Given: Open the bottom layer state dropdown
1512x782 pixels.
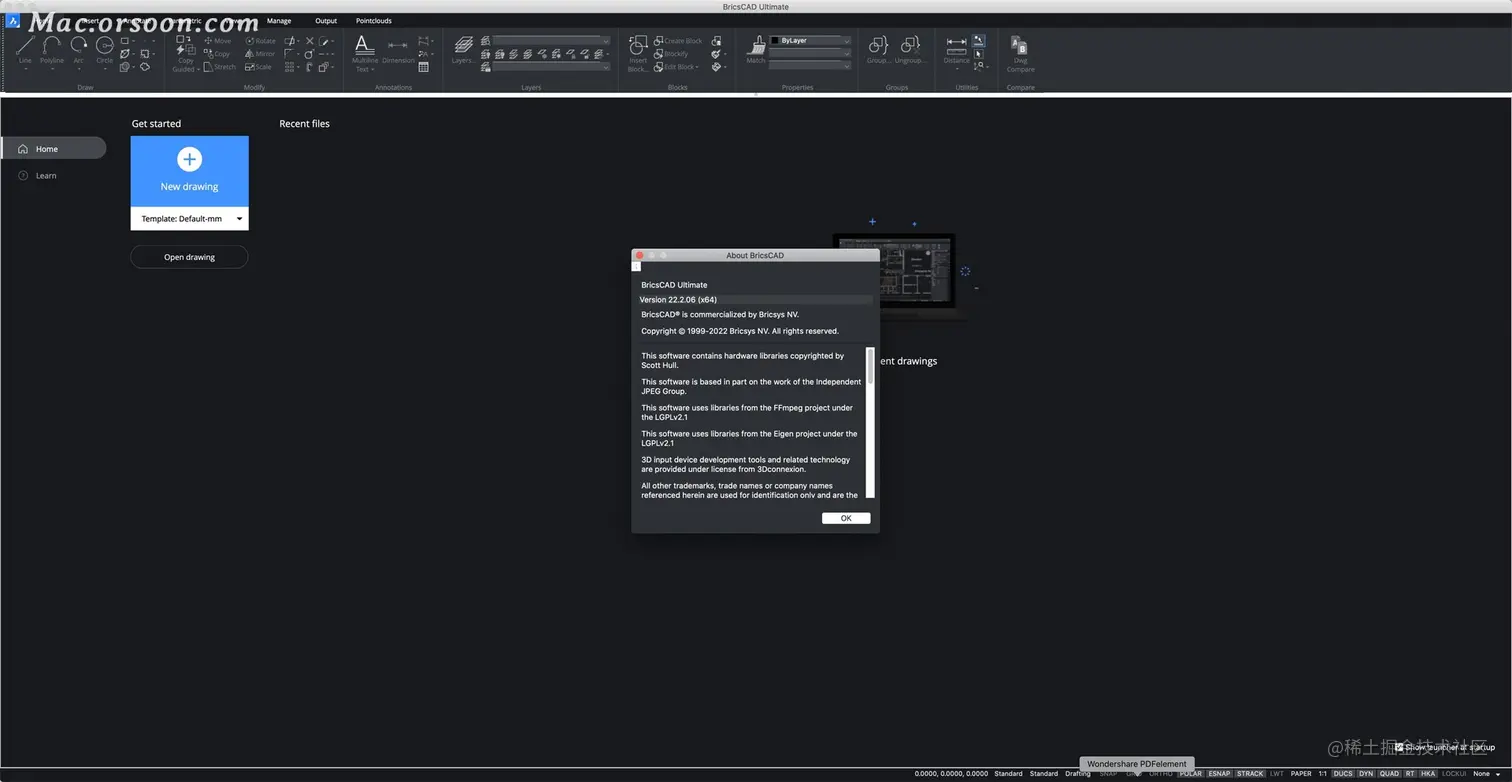Looking at the screenshot, I should click(x=551, y=67).
